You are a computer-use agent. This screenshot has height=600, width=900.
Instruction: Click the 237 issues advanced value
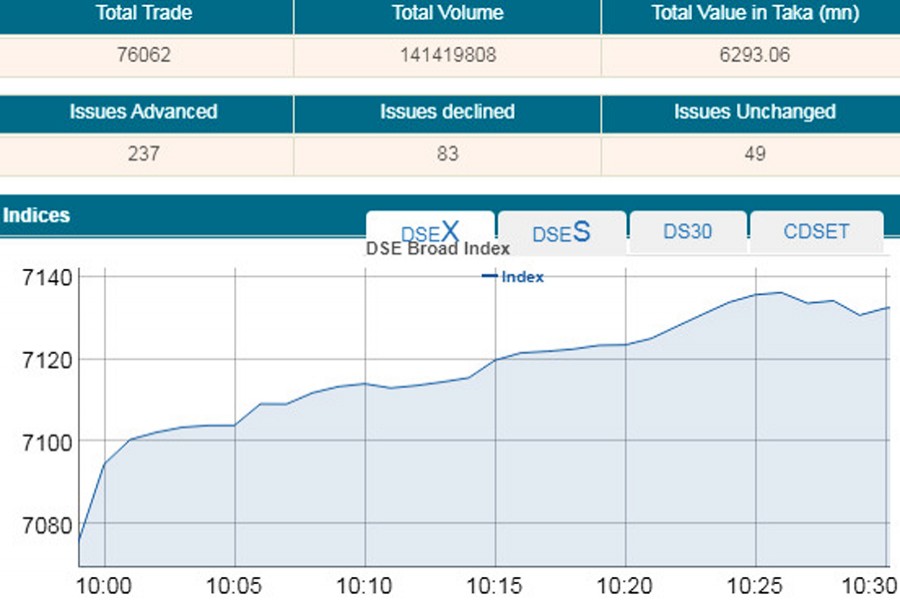coord(144,153)
